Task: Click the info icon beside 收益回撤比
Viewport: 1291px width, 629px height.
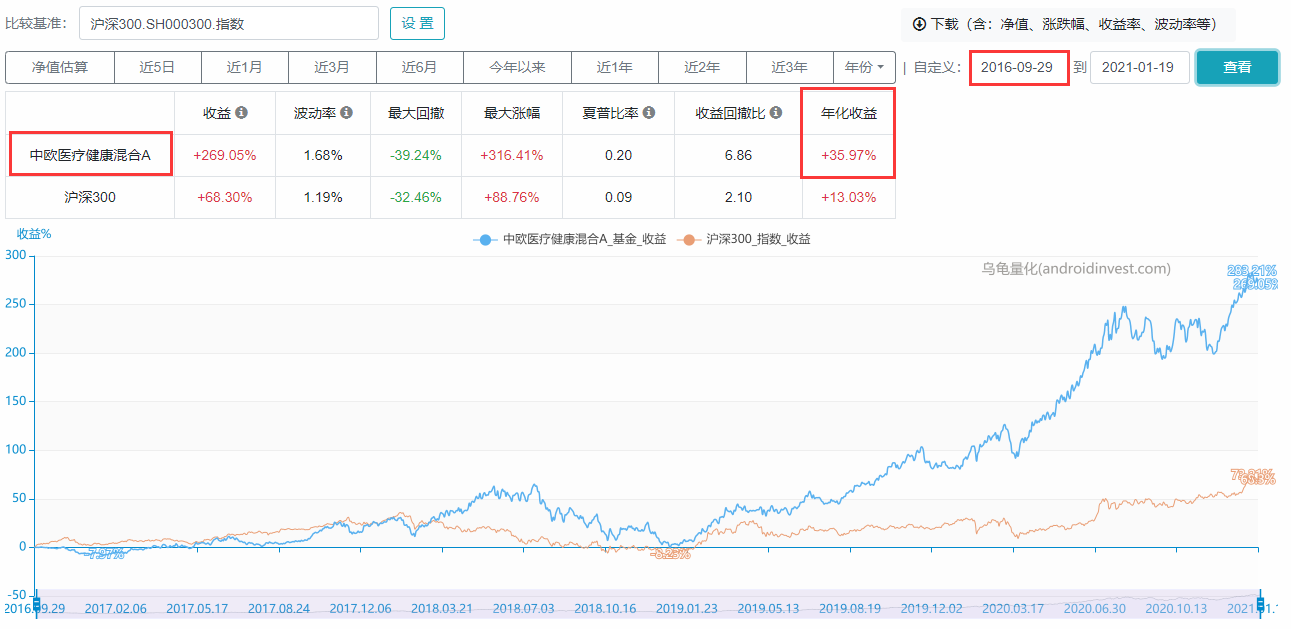Action: point(776,113)
